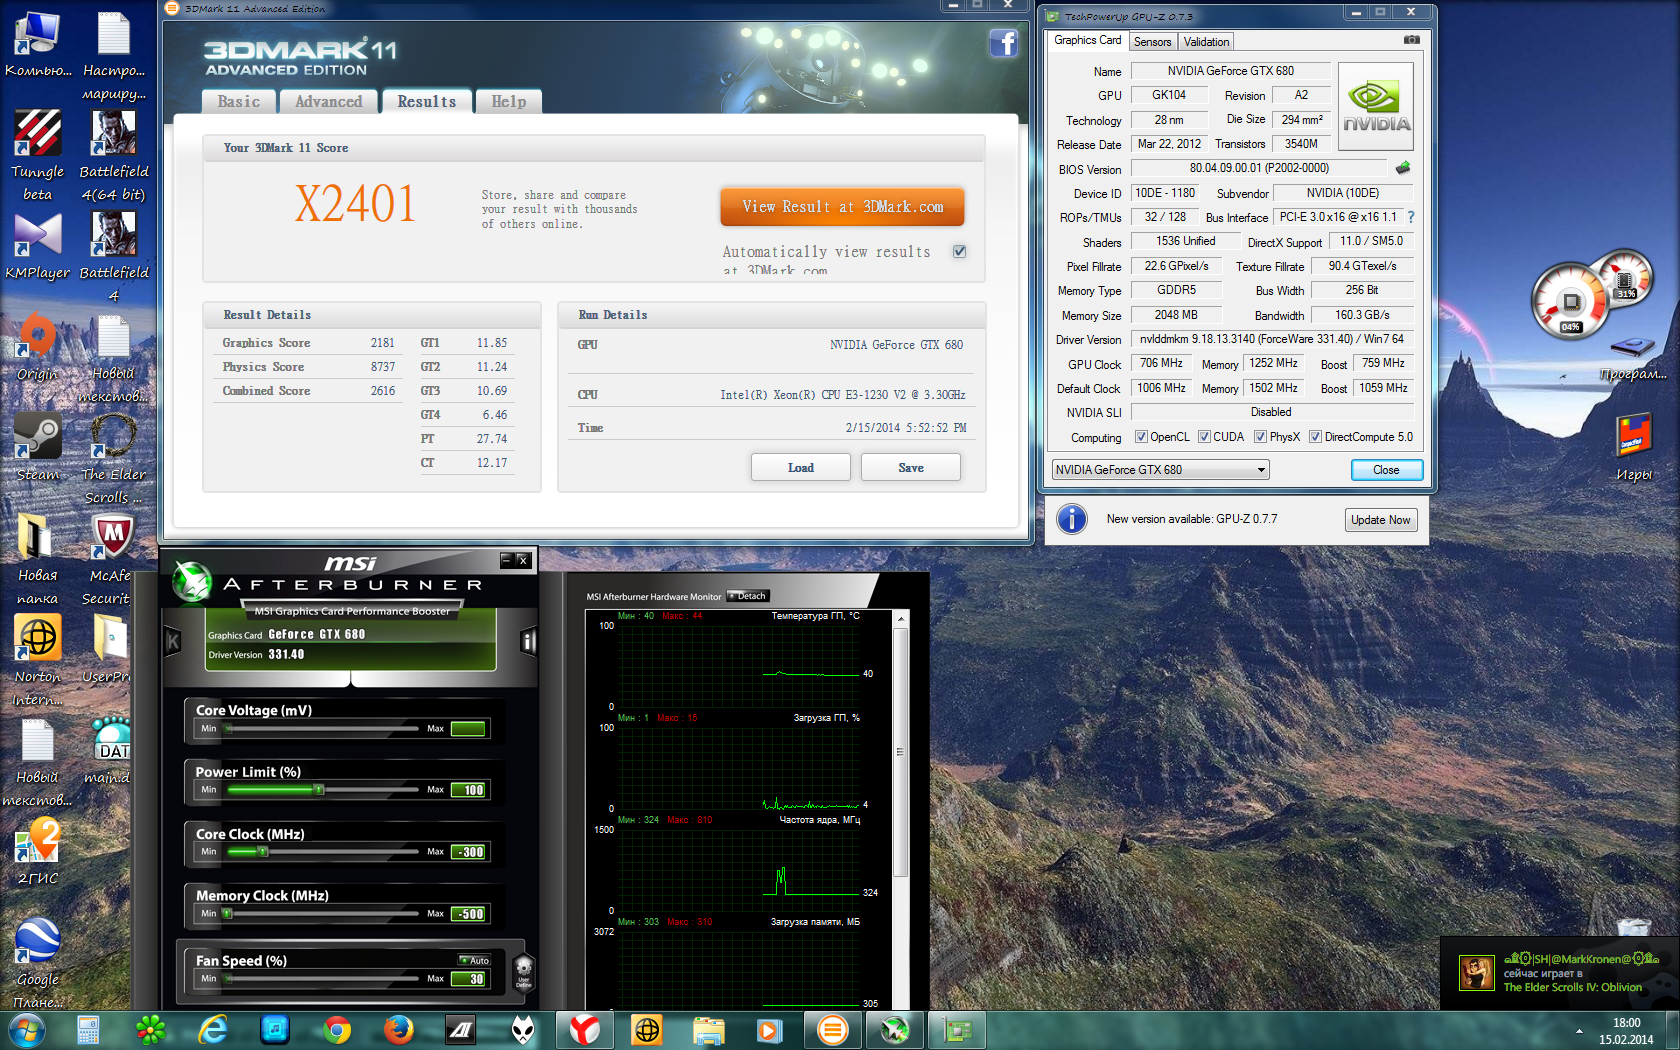1680x1050 pixels.
Task: Select the Игры desktop folder icon
Action: (1633, 447)
